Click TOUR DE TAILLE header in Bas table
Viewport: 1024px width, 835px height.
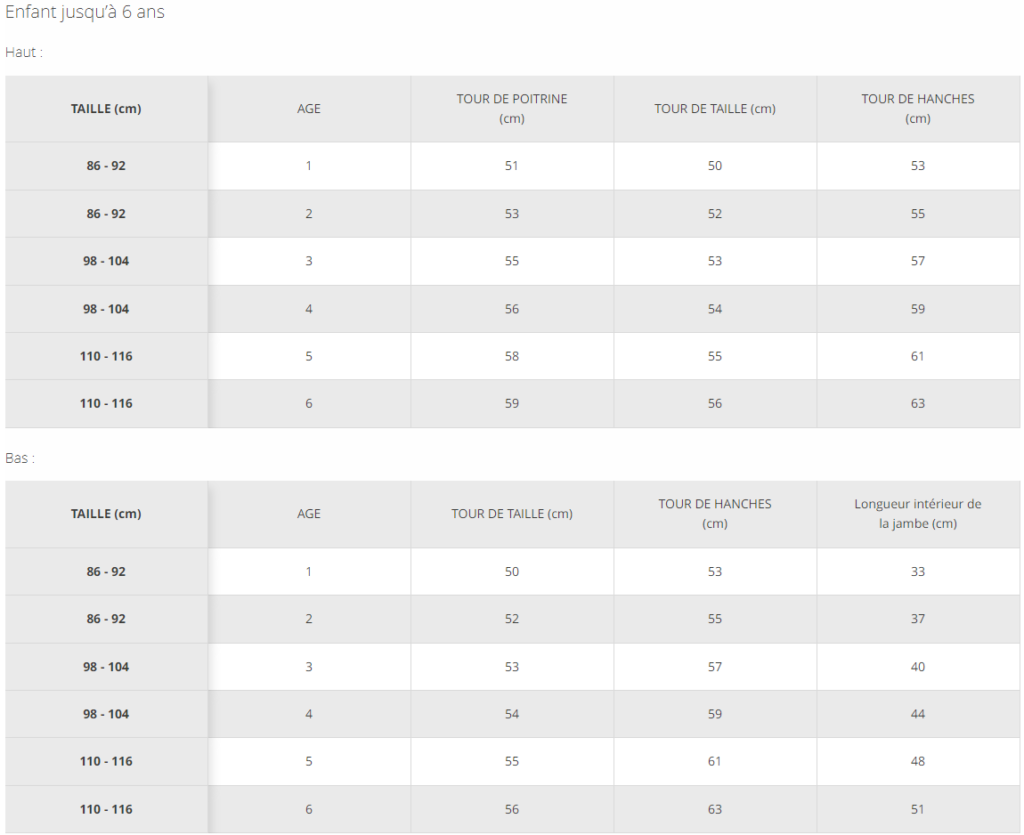(x=511, y=514)
